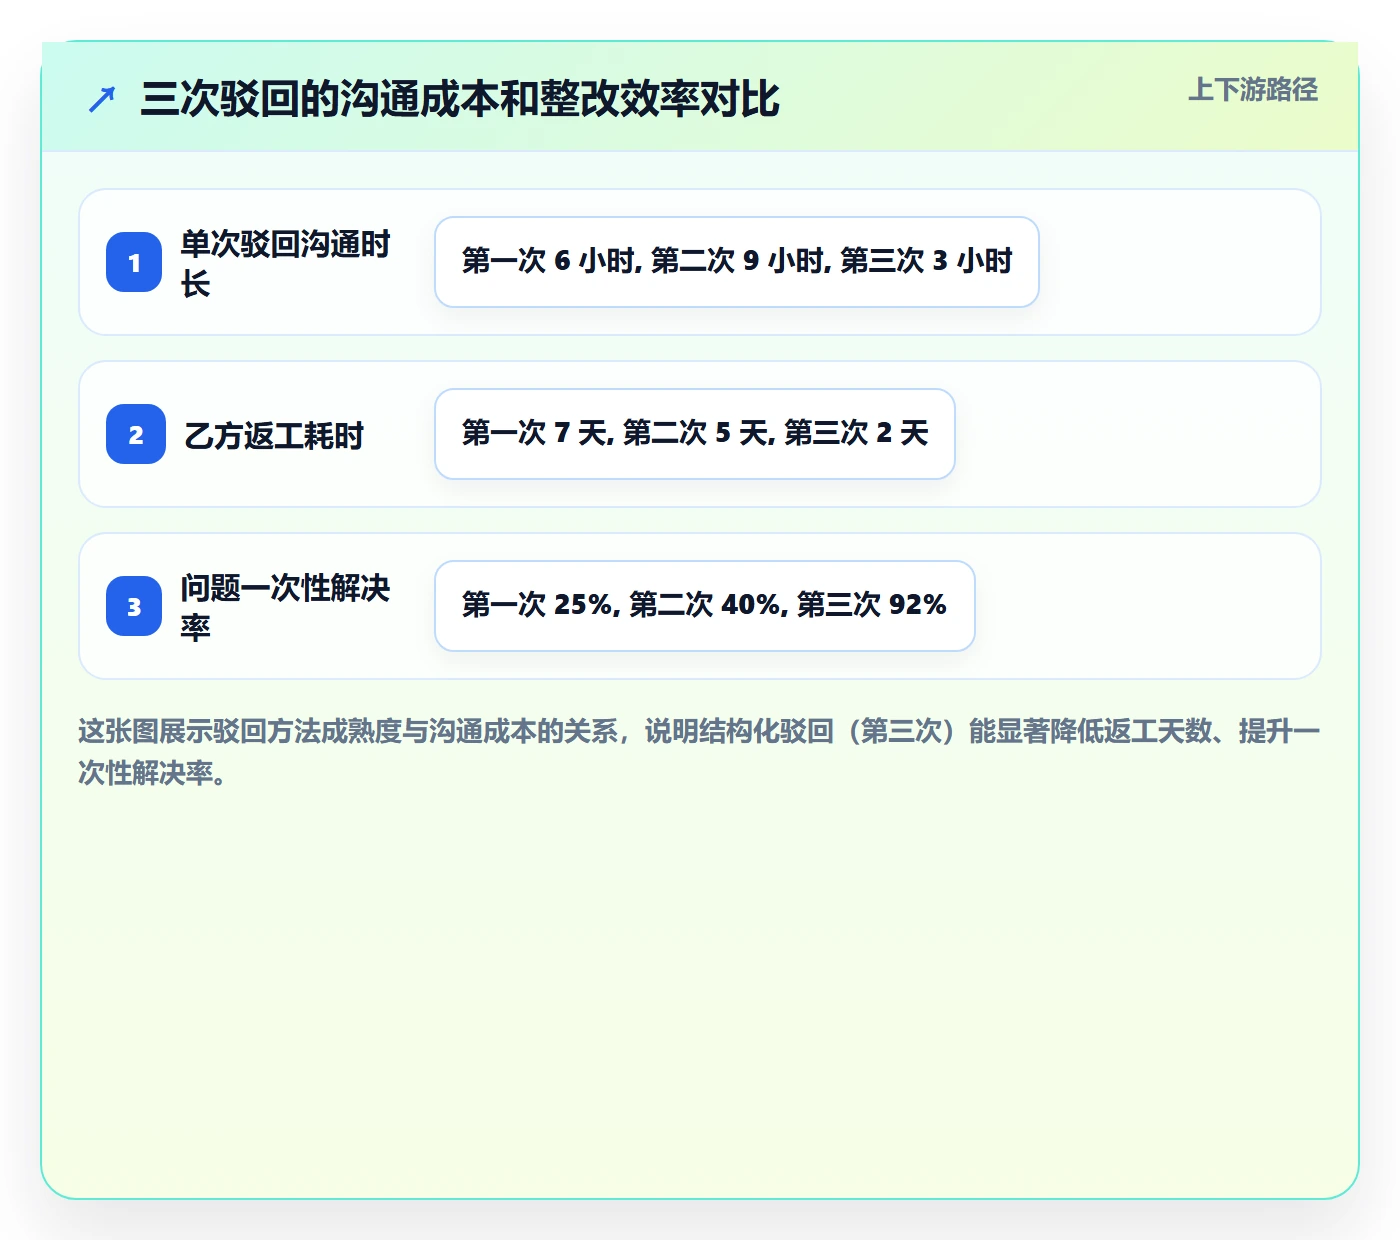Click the 问题一次性解决率 row label
This screenshot has height=1240, width=1400.
(x=286, y=607)
